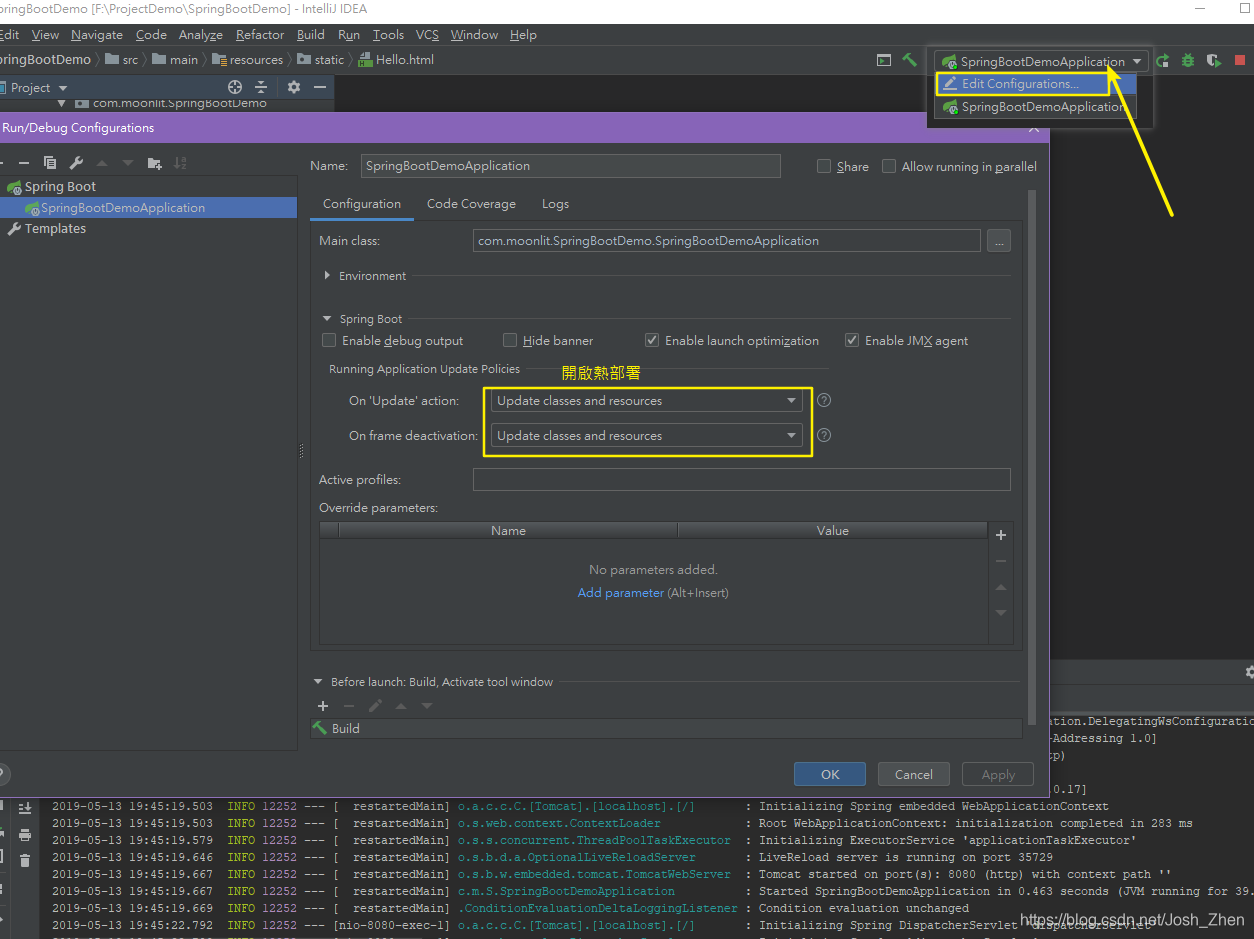The image size is (1254, 939).
Task: Click the Build project hammer icon in toolbar
Action: 909,60
